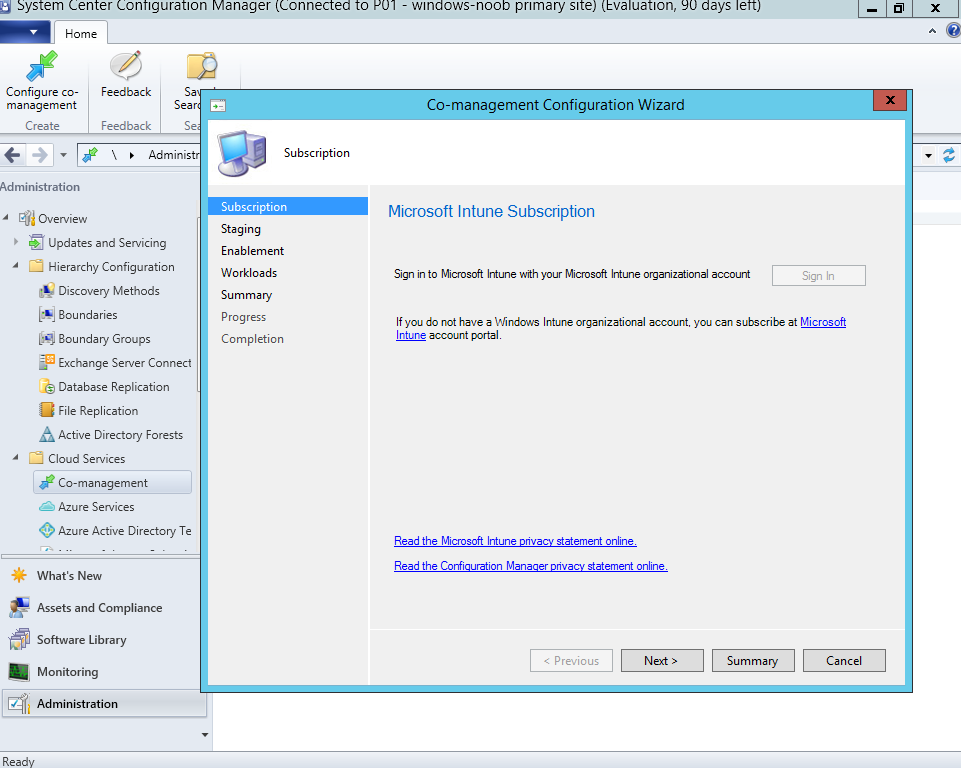Go forward with the navigation forward arrow
This screenshot has height=768, width=961.
40,154
